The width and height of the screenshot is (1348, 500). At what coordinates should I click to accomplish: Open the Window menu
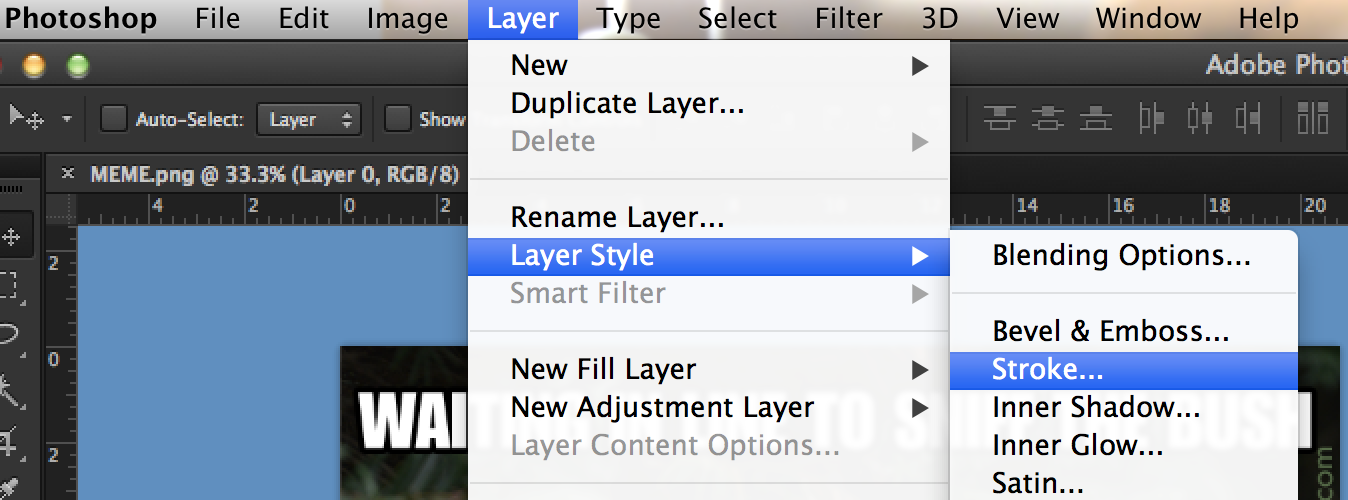click(x=1148, y=18)
